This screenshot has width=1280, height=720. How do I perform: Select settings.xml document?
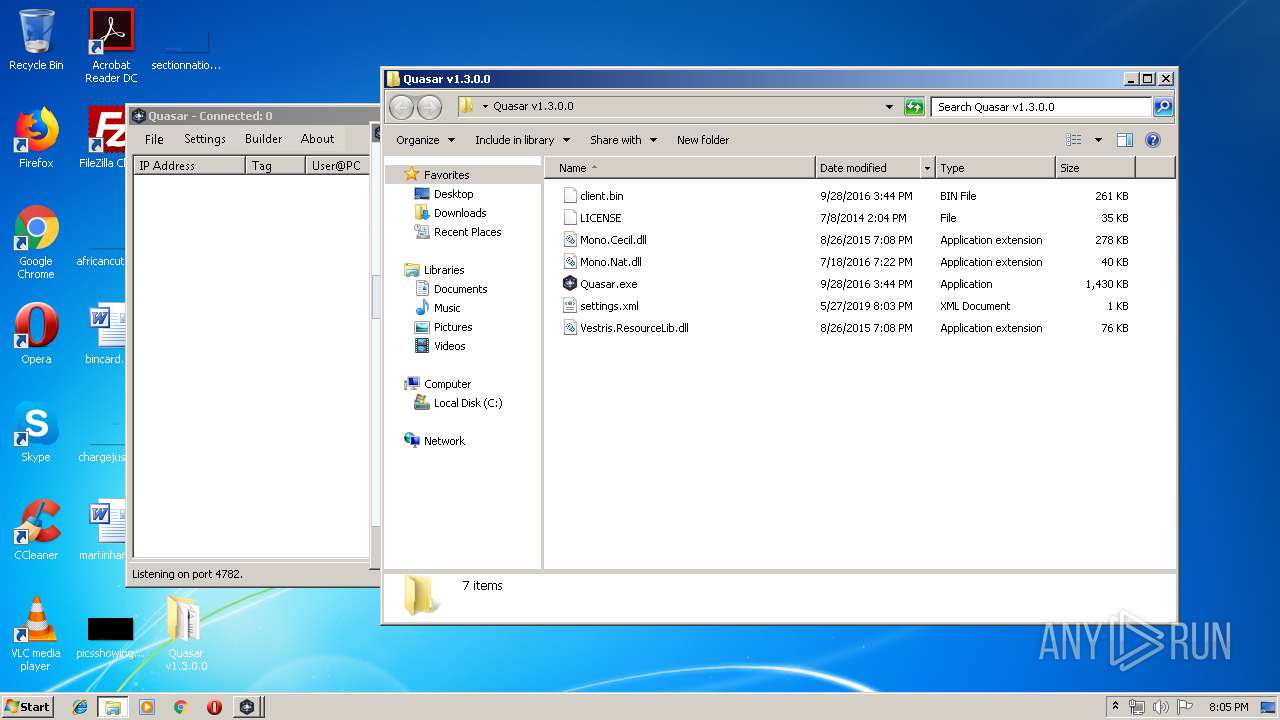click(x=609, y=306)
